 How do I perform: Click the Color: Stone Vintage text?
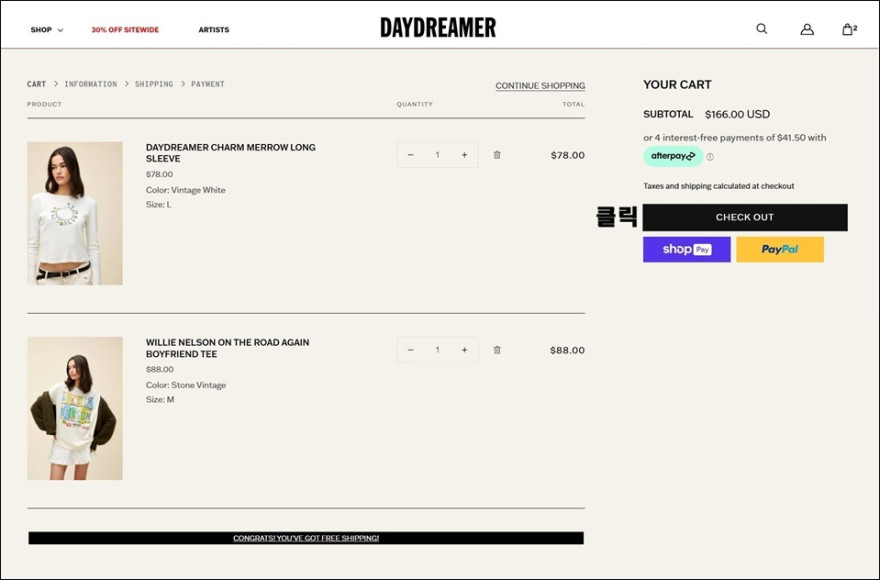coord(186,385)
